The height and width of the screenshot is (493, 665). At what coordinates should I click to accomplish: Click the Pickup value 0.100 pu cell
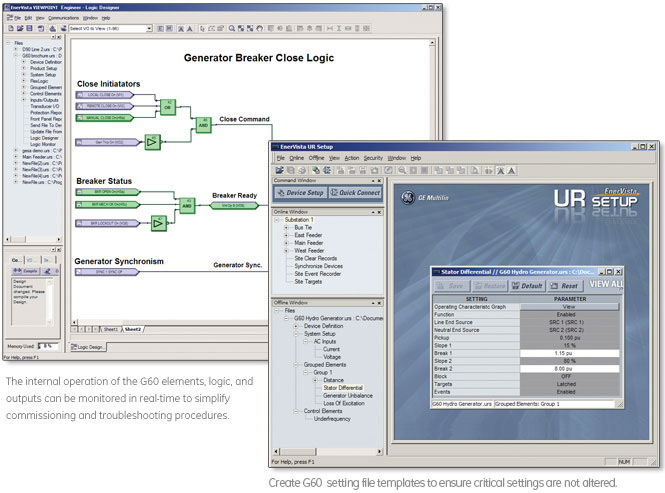tap(569, 338)
